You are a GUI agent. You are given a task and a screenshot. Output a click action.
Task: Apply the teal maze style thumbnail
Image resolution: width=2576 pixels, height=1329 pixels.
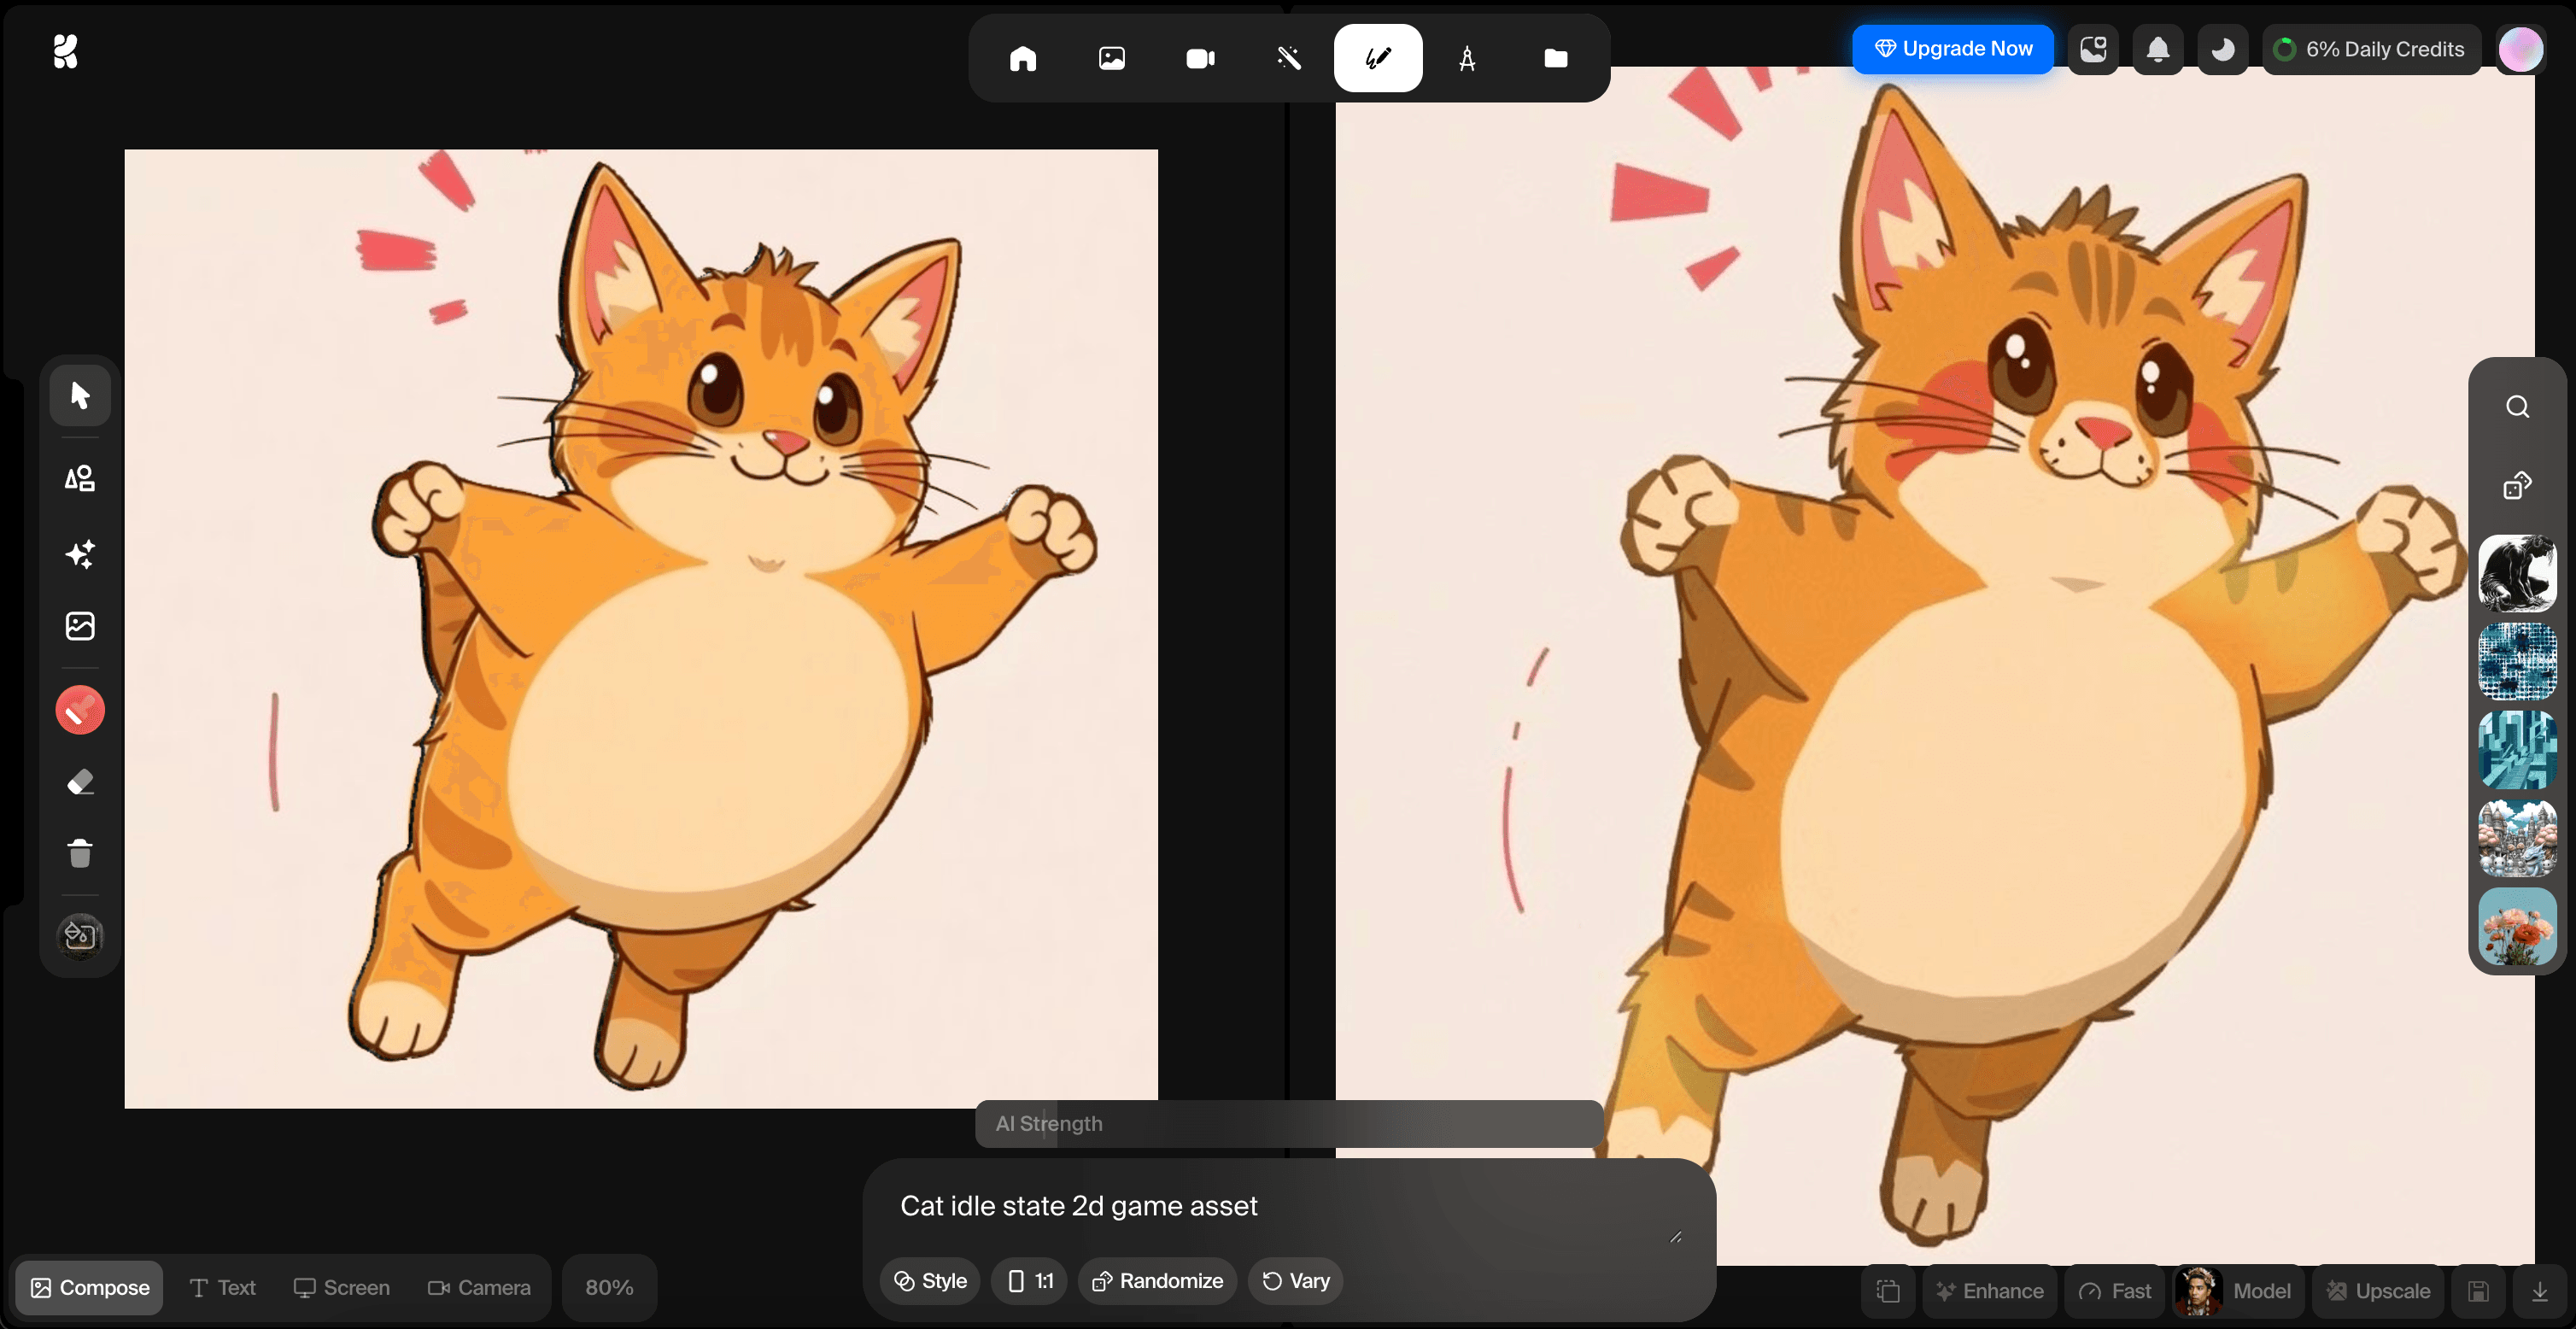[x=2517, y=750]
